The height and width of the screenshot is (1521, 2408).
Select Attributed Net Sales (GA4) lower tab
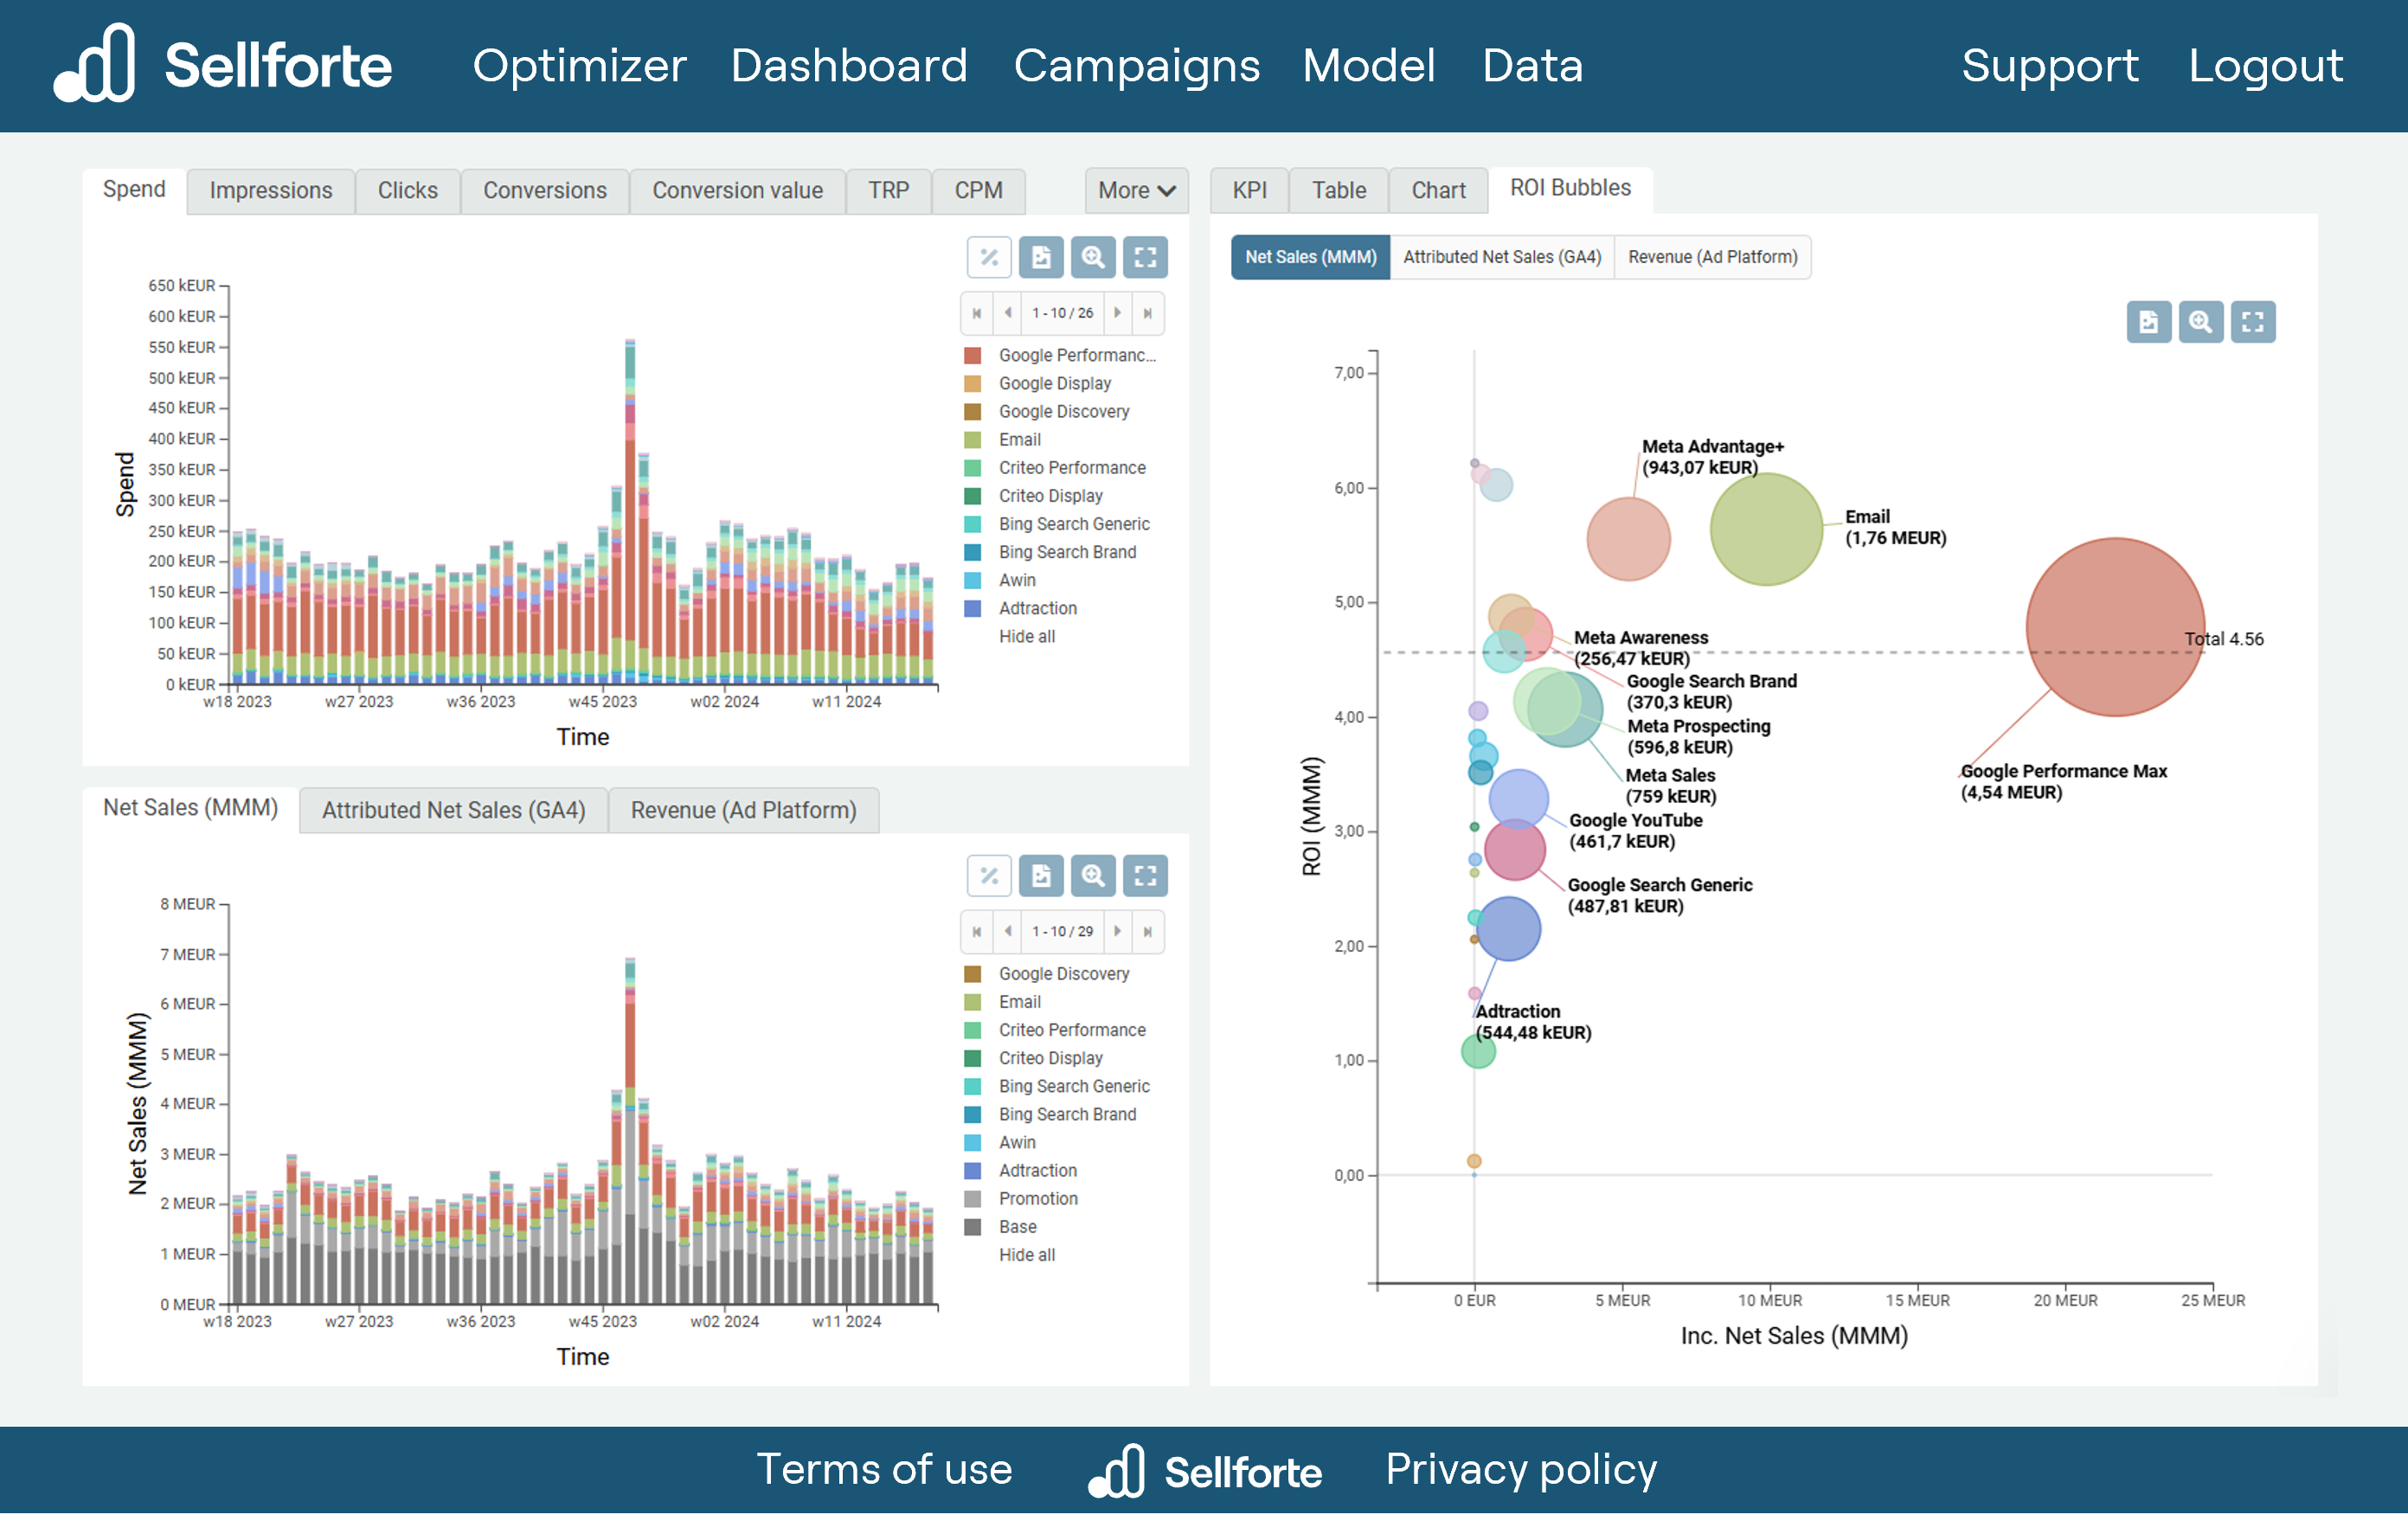pos(453,809)
